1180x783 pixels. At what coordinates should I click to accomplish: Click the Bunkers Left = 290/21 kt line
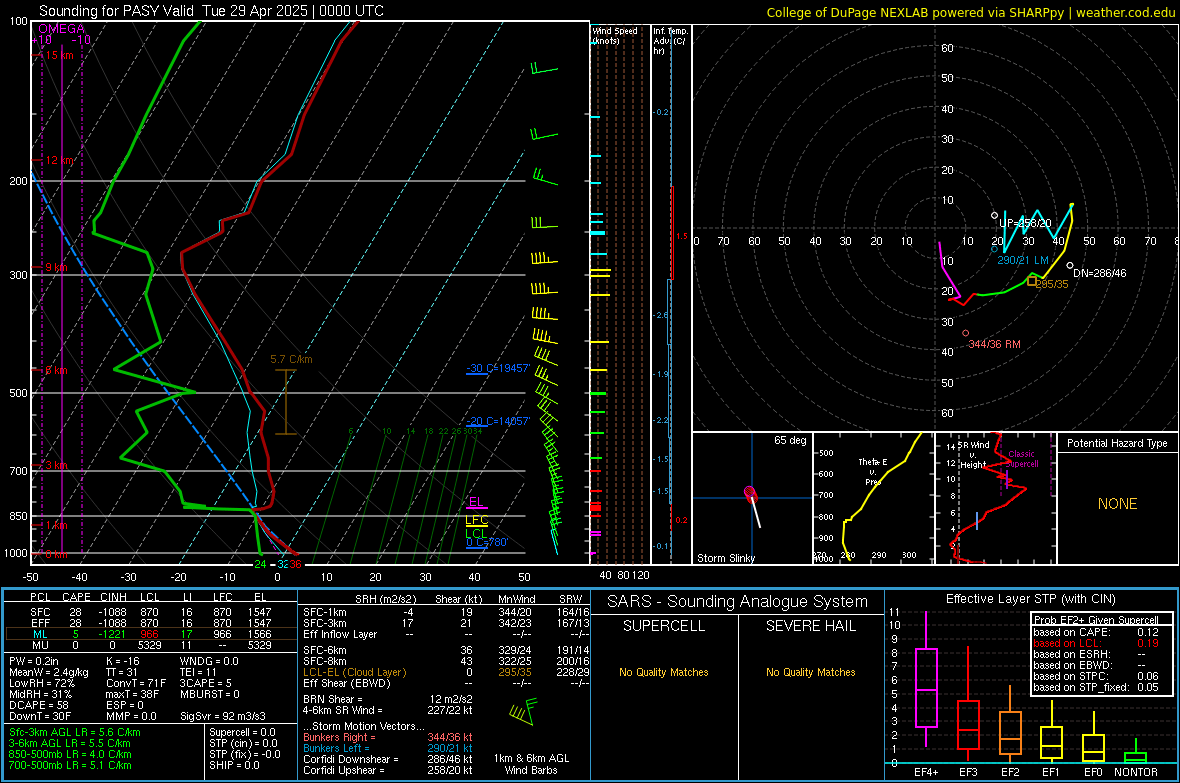point(388,748)
